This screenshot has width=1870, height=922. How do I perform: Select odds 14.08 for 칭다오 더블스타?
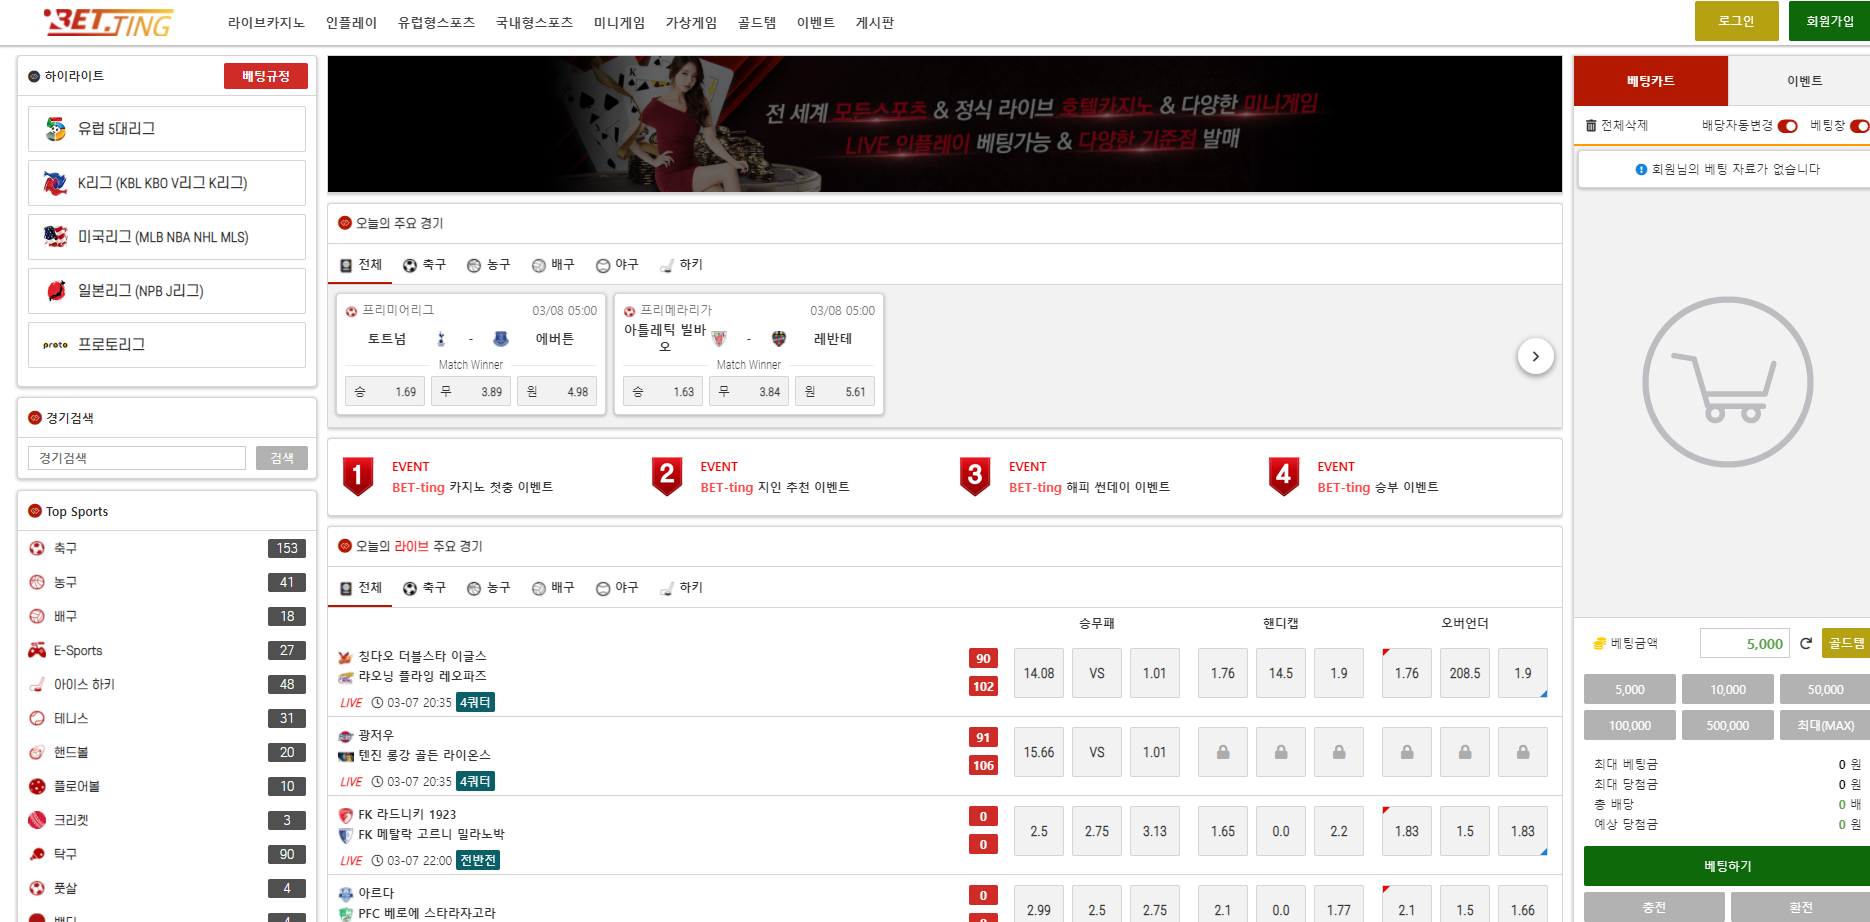(1039, 673)
